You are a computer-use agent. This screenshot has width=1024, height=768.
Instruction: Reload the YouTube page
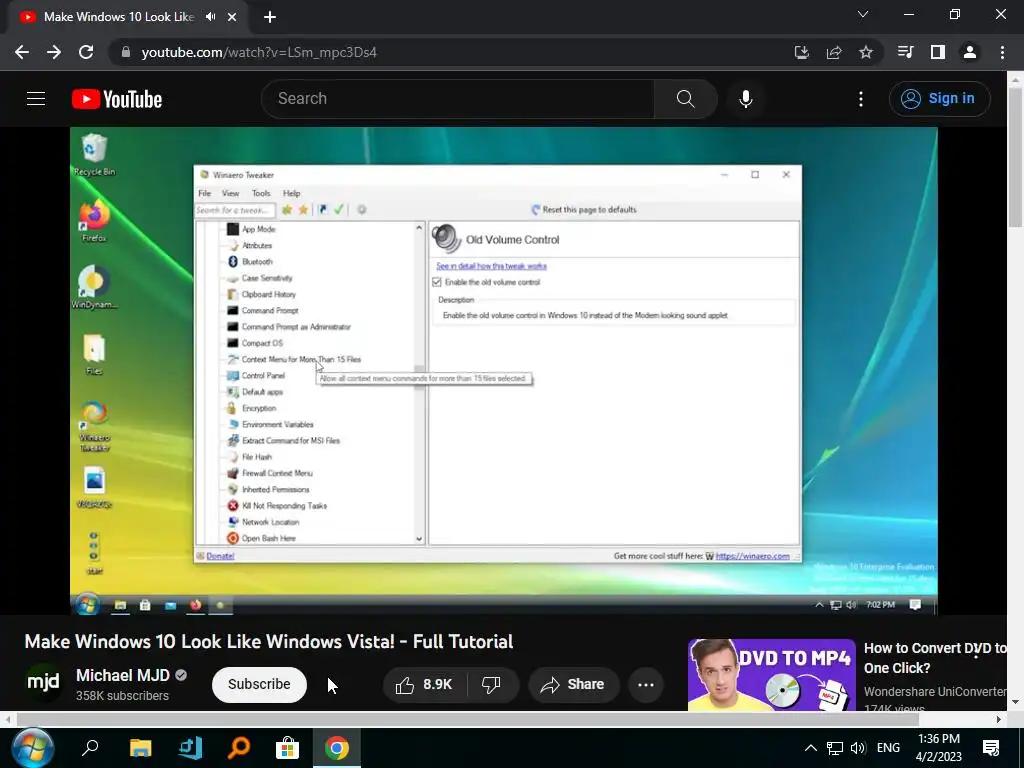pyautogui.click(x=86, y=52)
